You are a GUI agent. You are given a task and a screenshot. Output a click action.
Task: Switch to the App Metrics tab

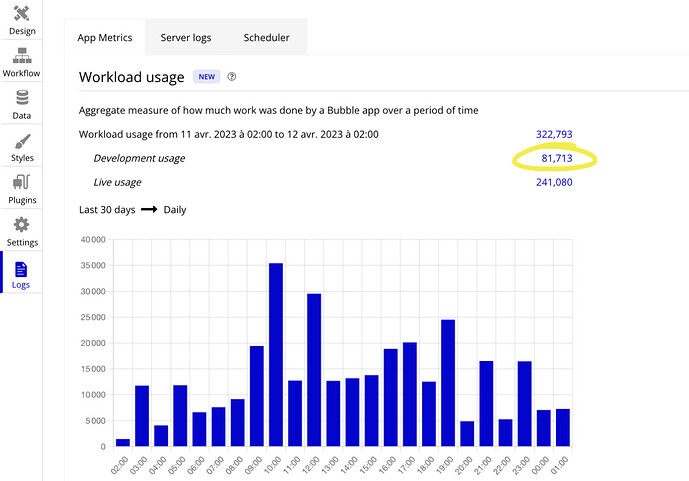point(105,37)
